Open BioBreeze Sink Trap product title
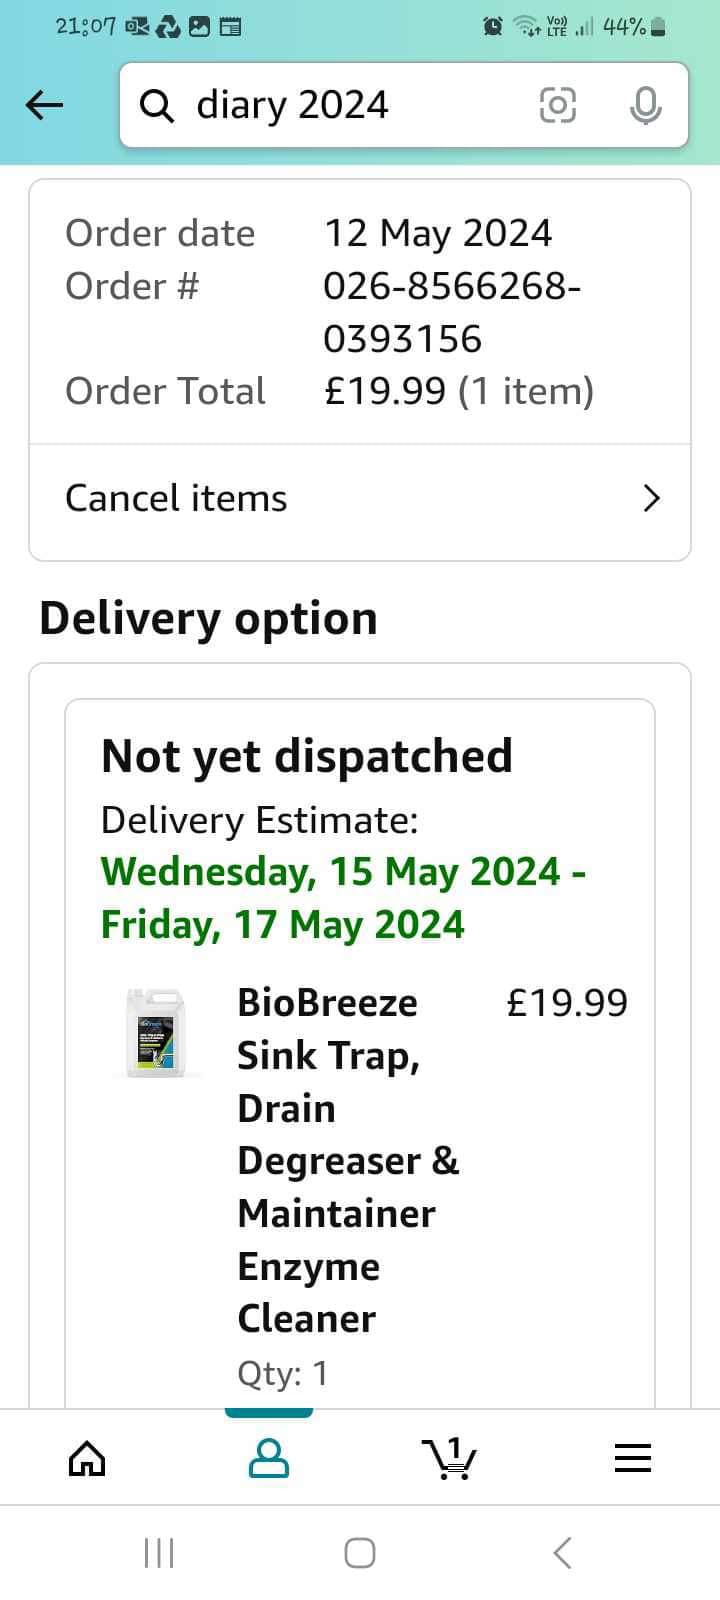The image size is (720, 1600). click(x=348, y=1160)
